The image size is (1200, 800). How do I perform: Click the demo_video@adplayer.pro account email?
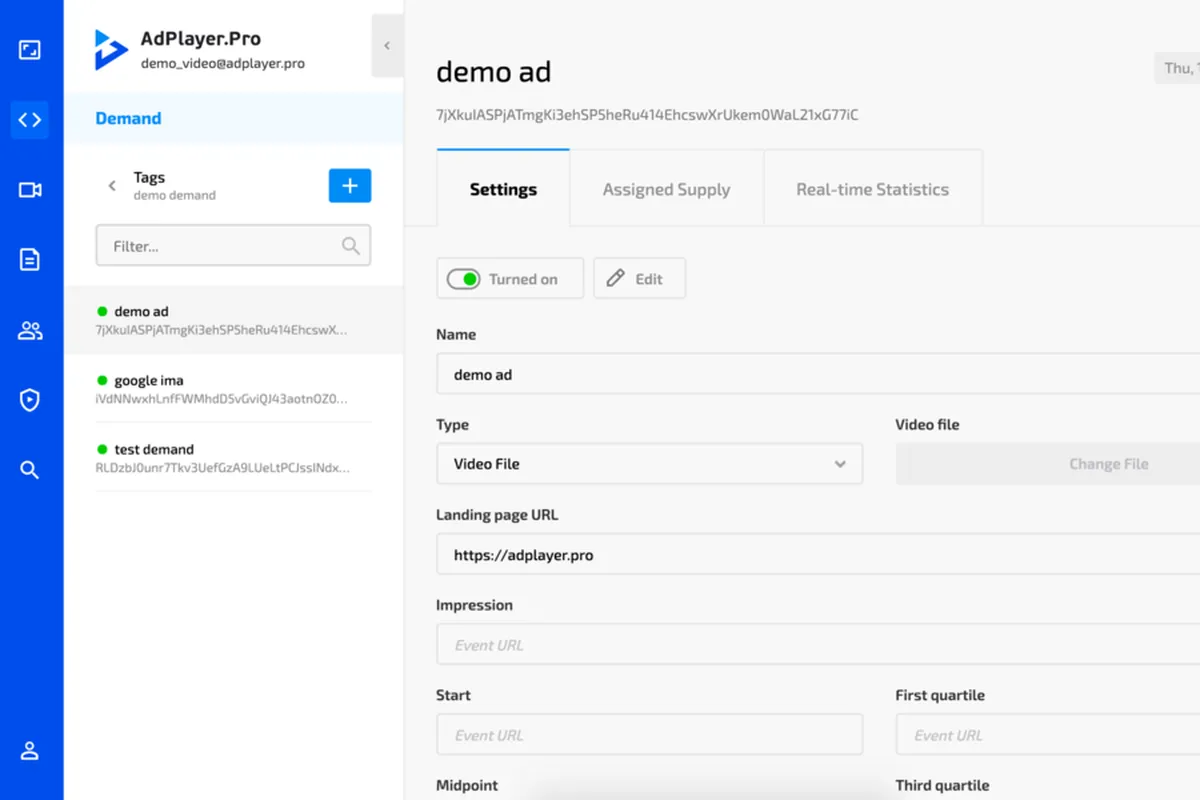(223, 63)
